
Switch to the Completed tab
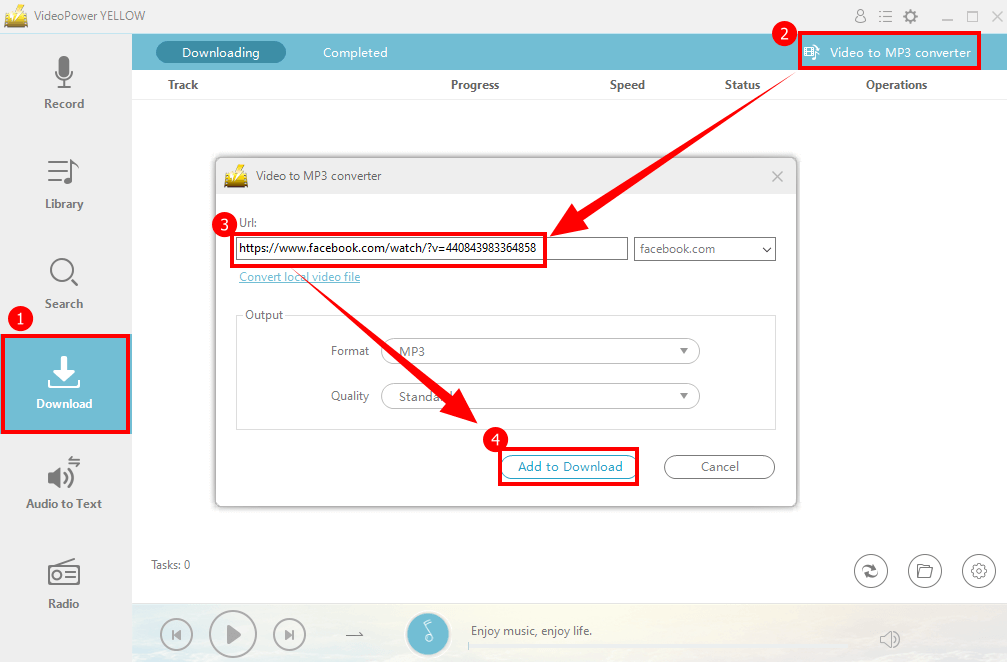tap(355, 53)
